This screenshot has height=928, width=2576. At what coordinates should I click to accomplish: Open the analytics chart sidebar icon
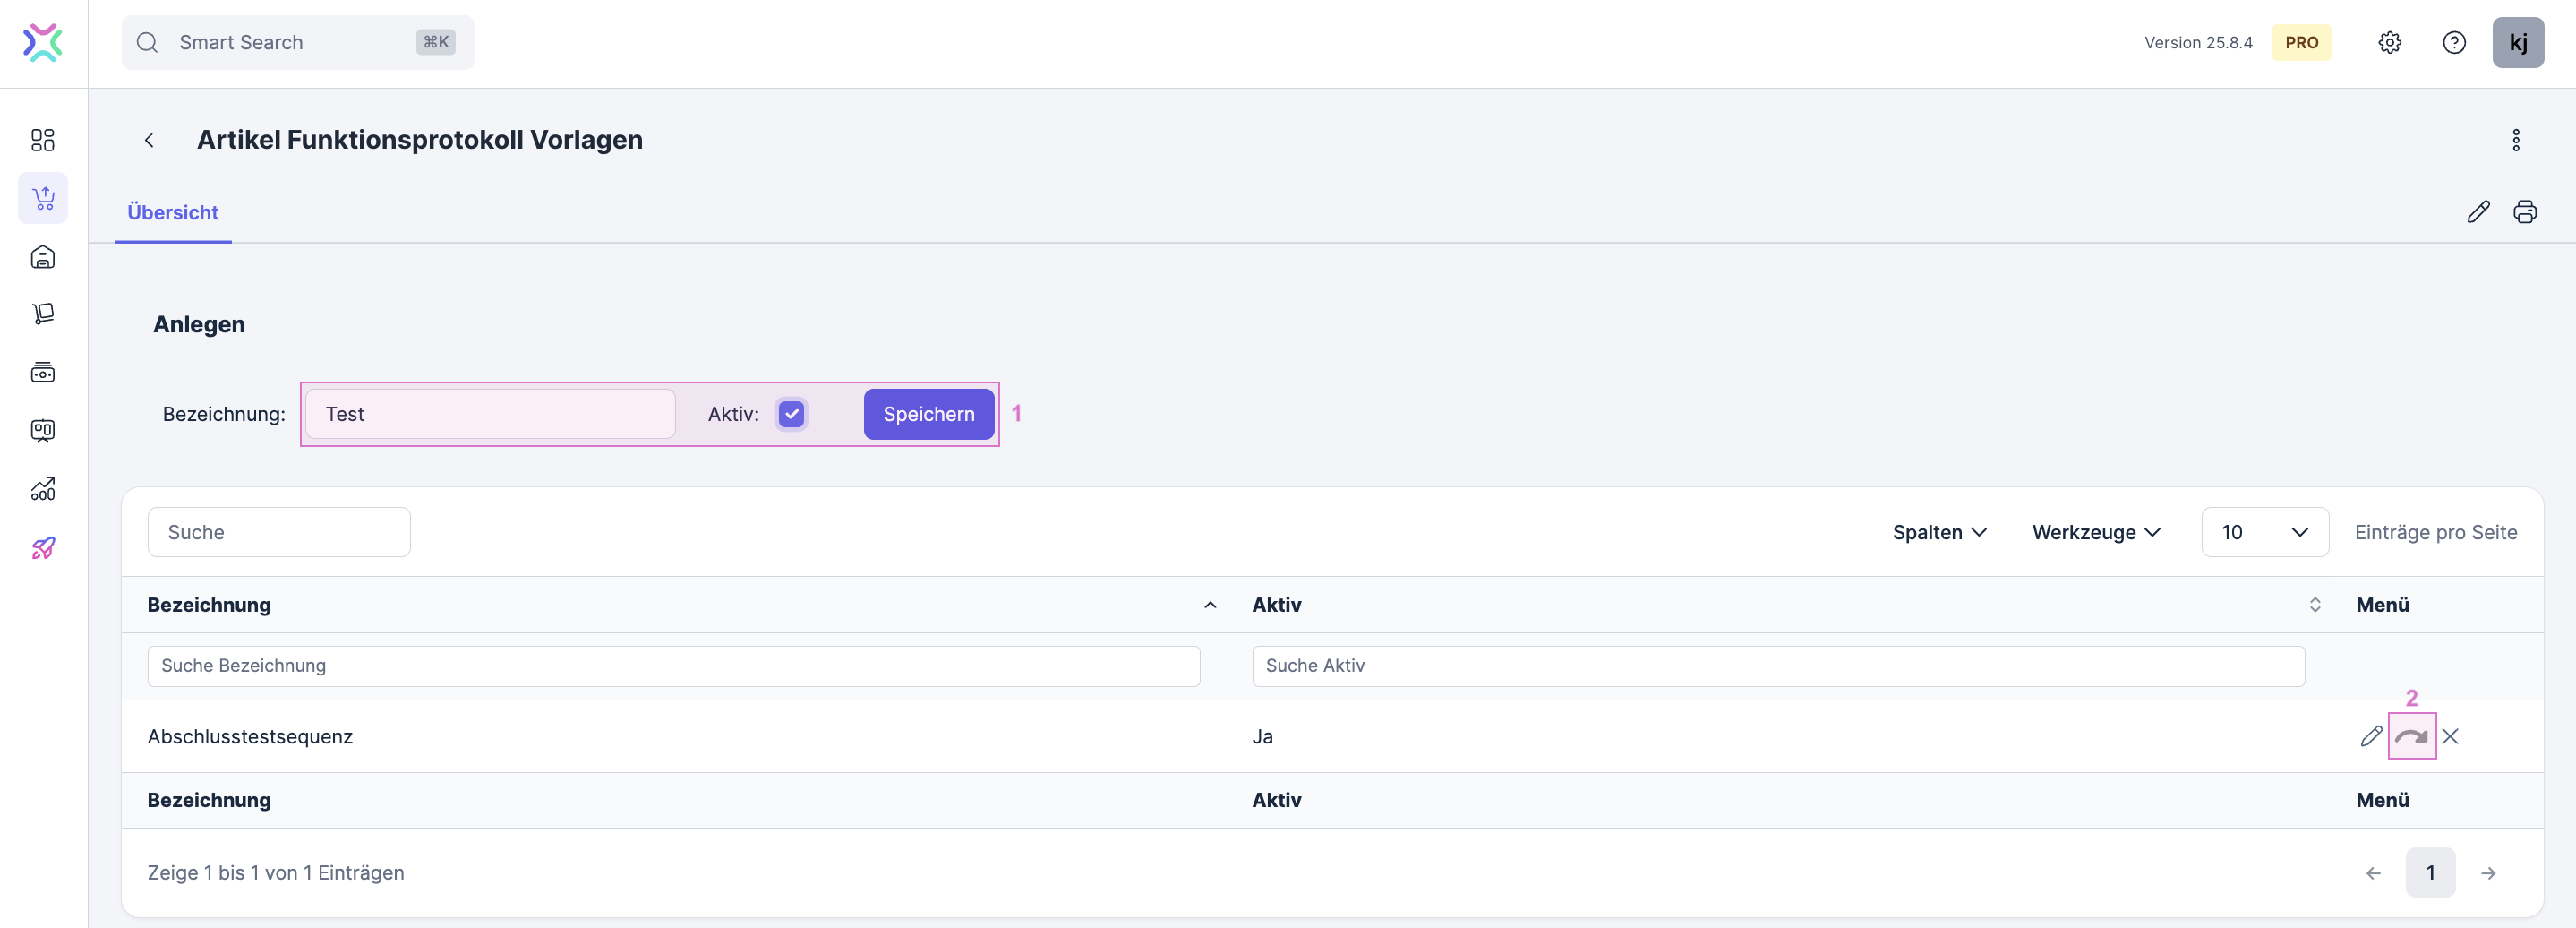click(x=43, y=489)
